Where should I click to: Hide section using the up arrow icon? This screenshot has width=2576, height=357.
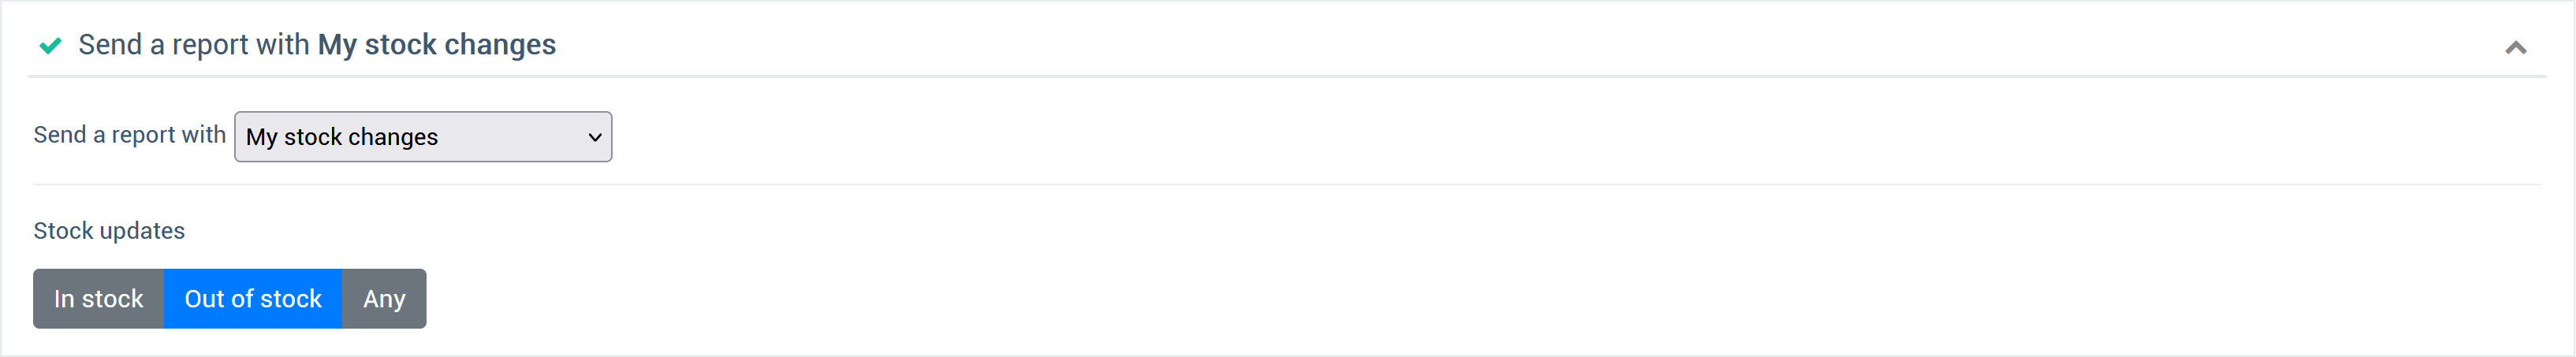(x=2515, y=47)
